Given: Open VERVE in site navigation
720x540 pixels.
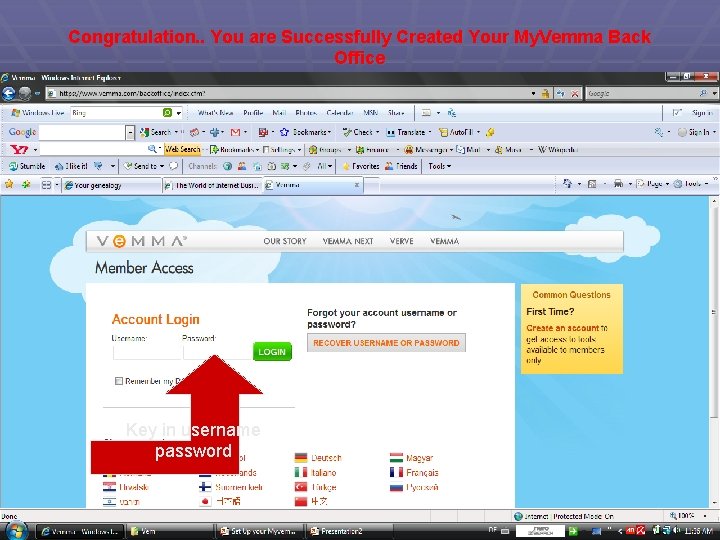Looking at the screenshot, I should pyautogui.click(x=401, y=241).
